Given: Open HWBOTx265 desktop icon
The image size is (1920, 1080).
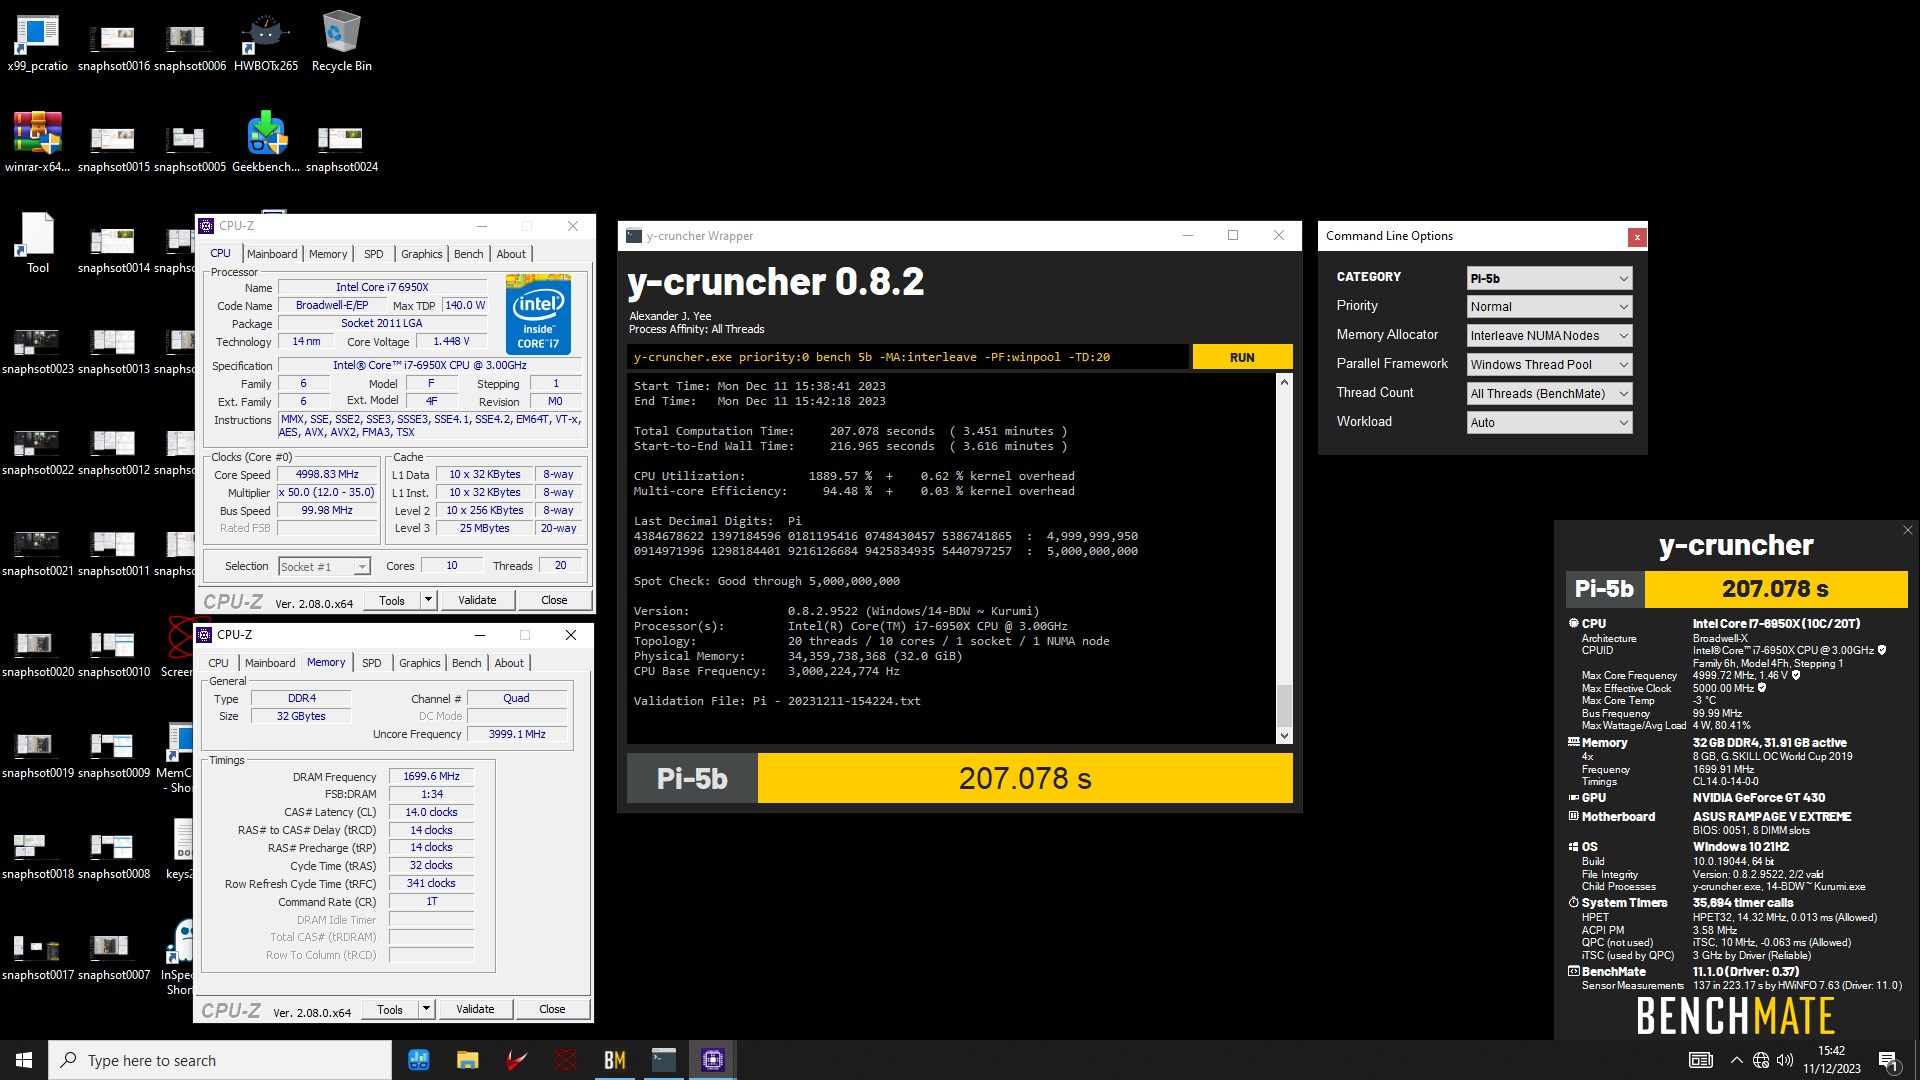Looking at the screenshot, I should pos(265,43).
